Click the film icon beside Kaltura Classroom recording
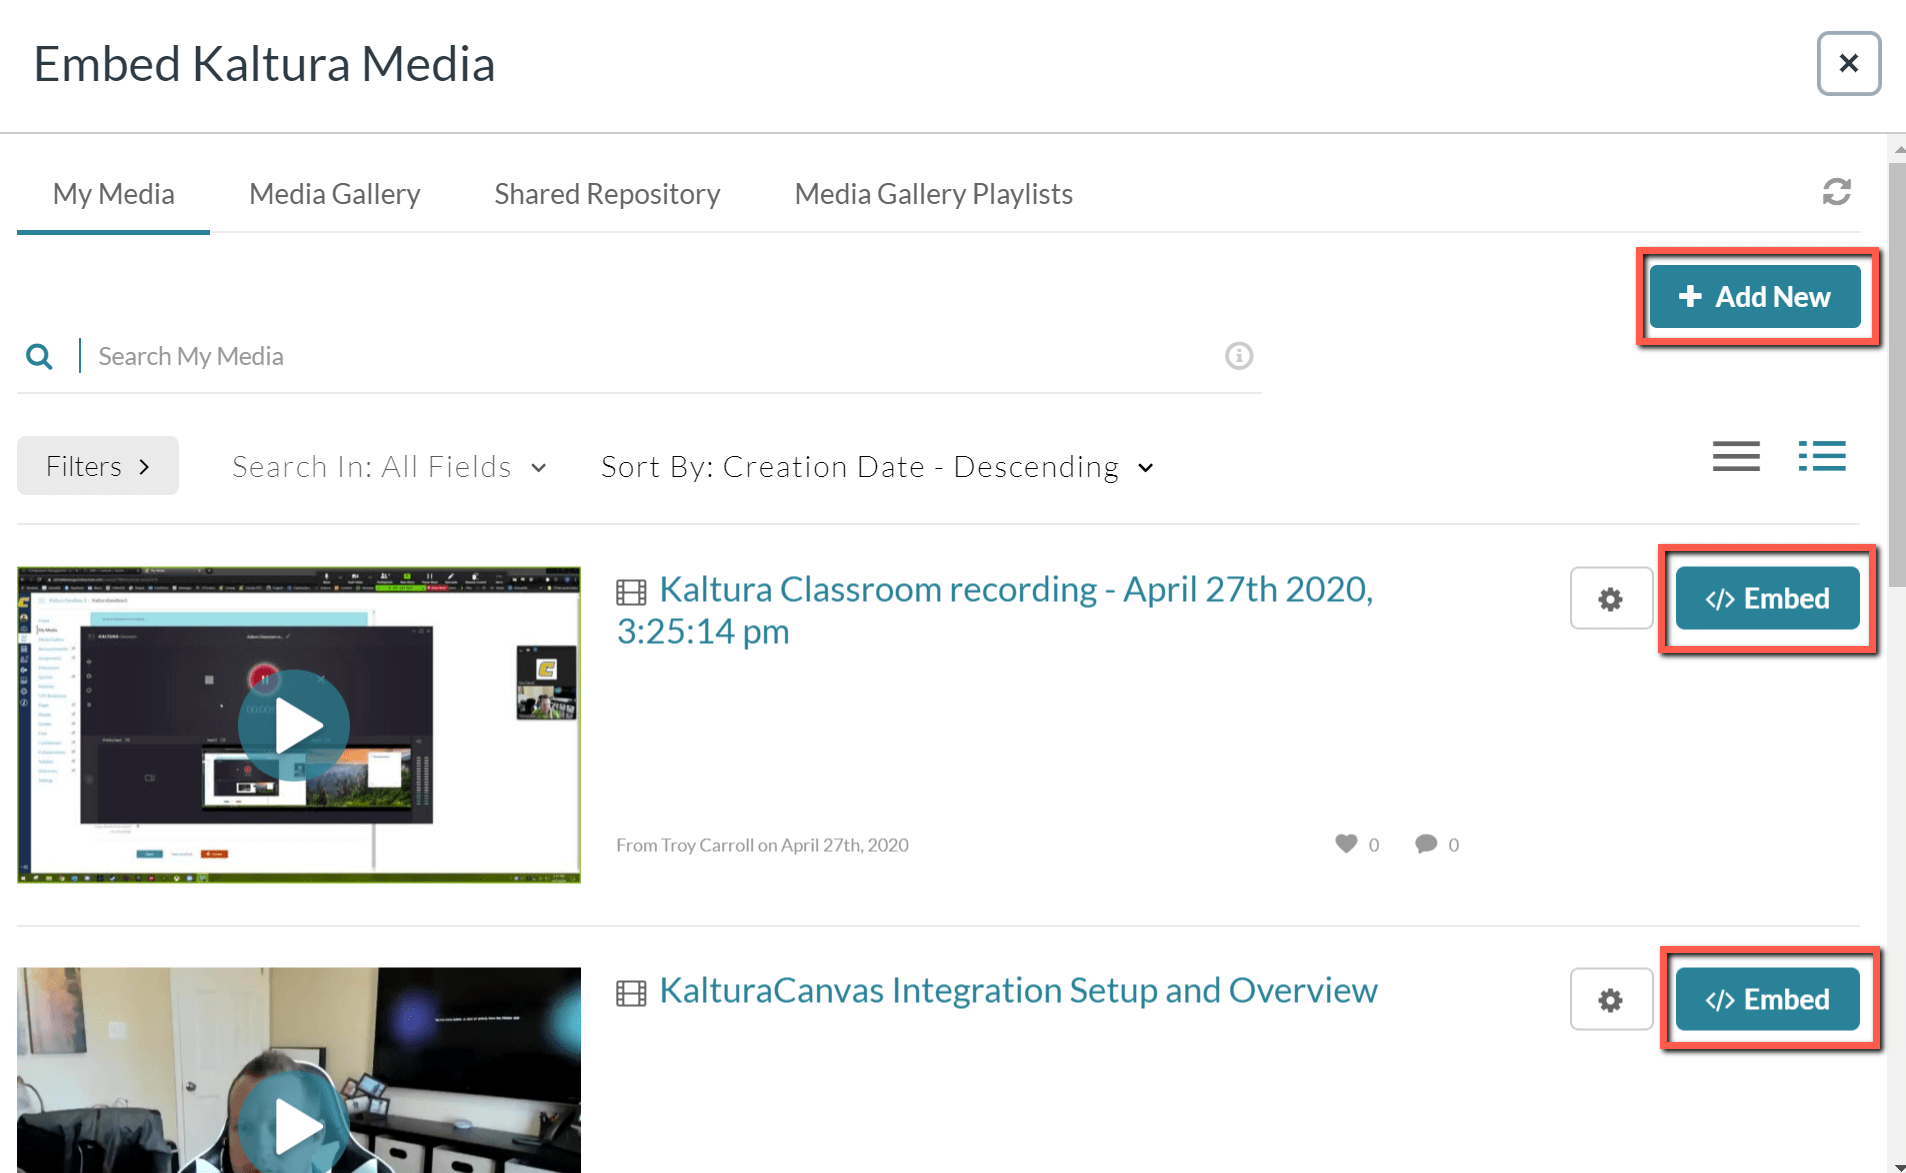Screen dimensions: 1906x1173 pyautogui.click(x=631, y=593)
